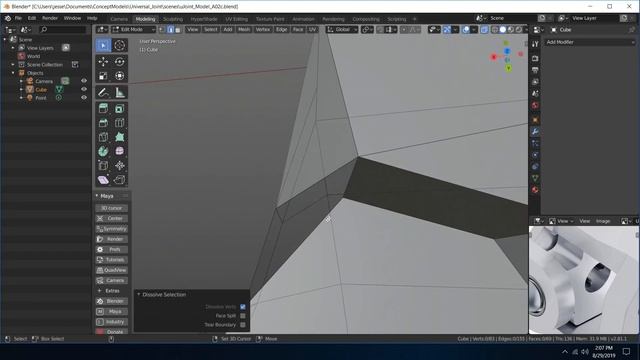Image resolution: width=640 pixels, height=360 pixels.
Task: Open the Render properties camera tab
Action: click(x=535, y=58)
